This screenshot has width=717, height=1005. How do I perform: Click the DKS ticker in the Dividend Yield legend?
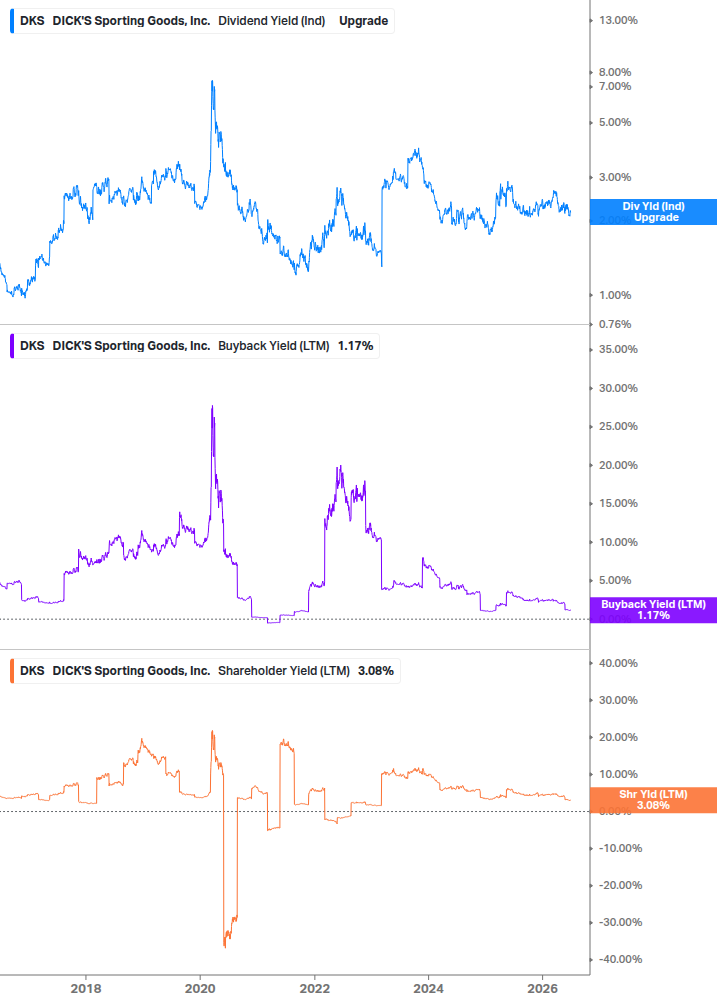coord(32,21)
